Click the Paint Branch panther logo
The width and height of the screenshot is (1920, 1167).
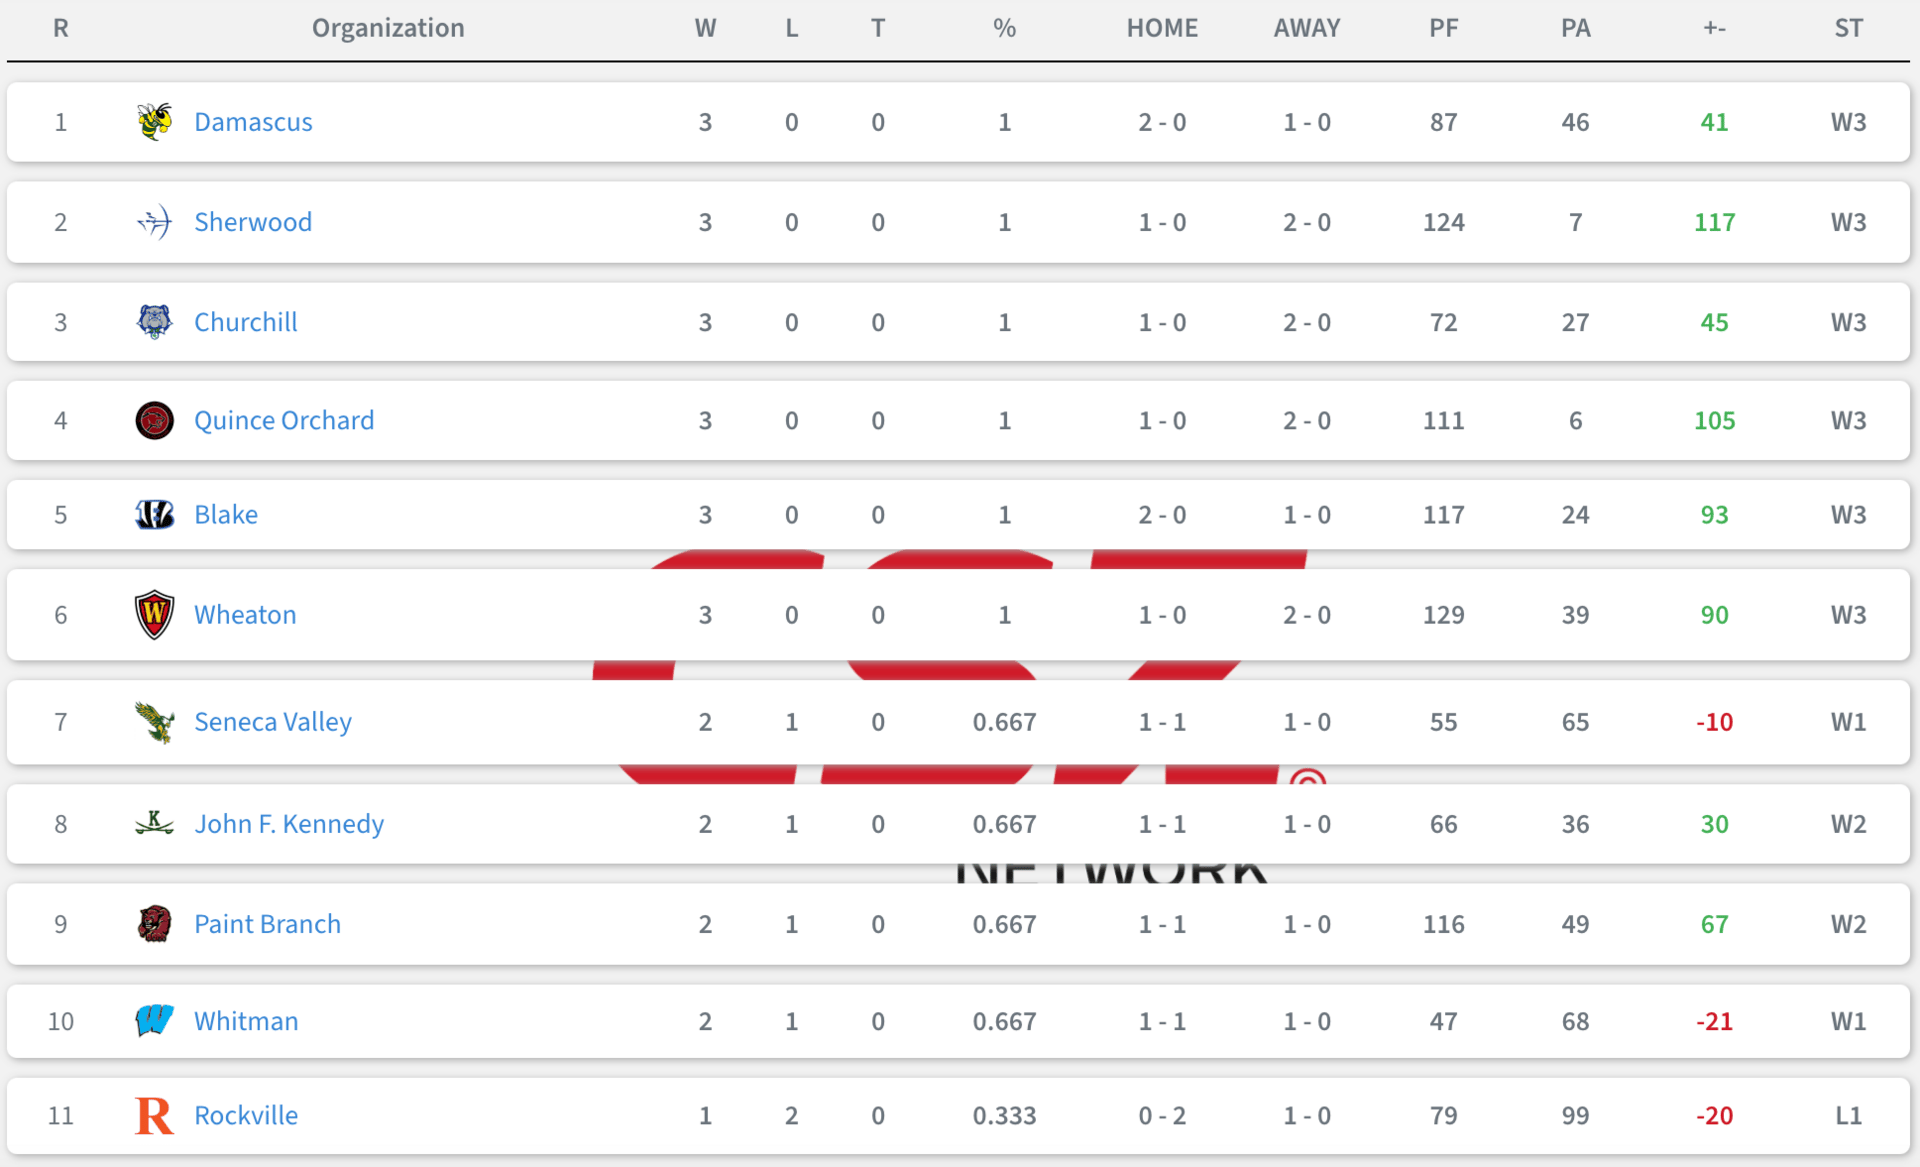tap(154, 924)
